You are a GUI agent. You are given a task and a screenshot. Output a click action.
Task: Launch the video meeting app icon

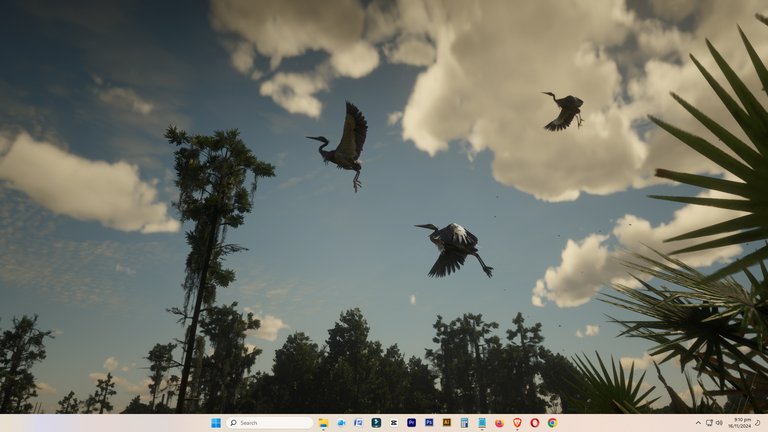341,423
